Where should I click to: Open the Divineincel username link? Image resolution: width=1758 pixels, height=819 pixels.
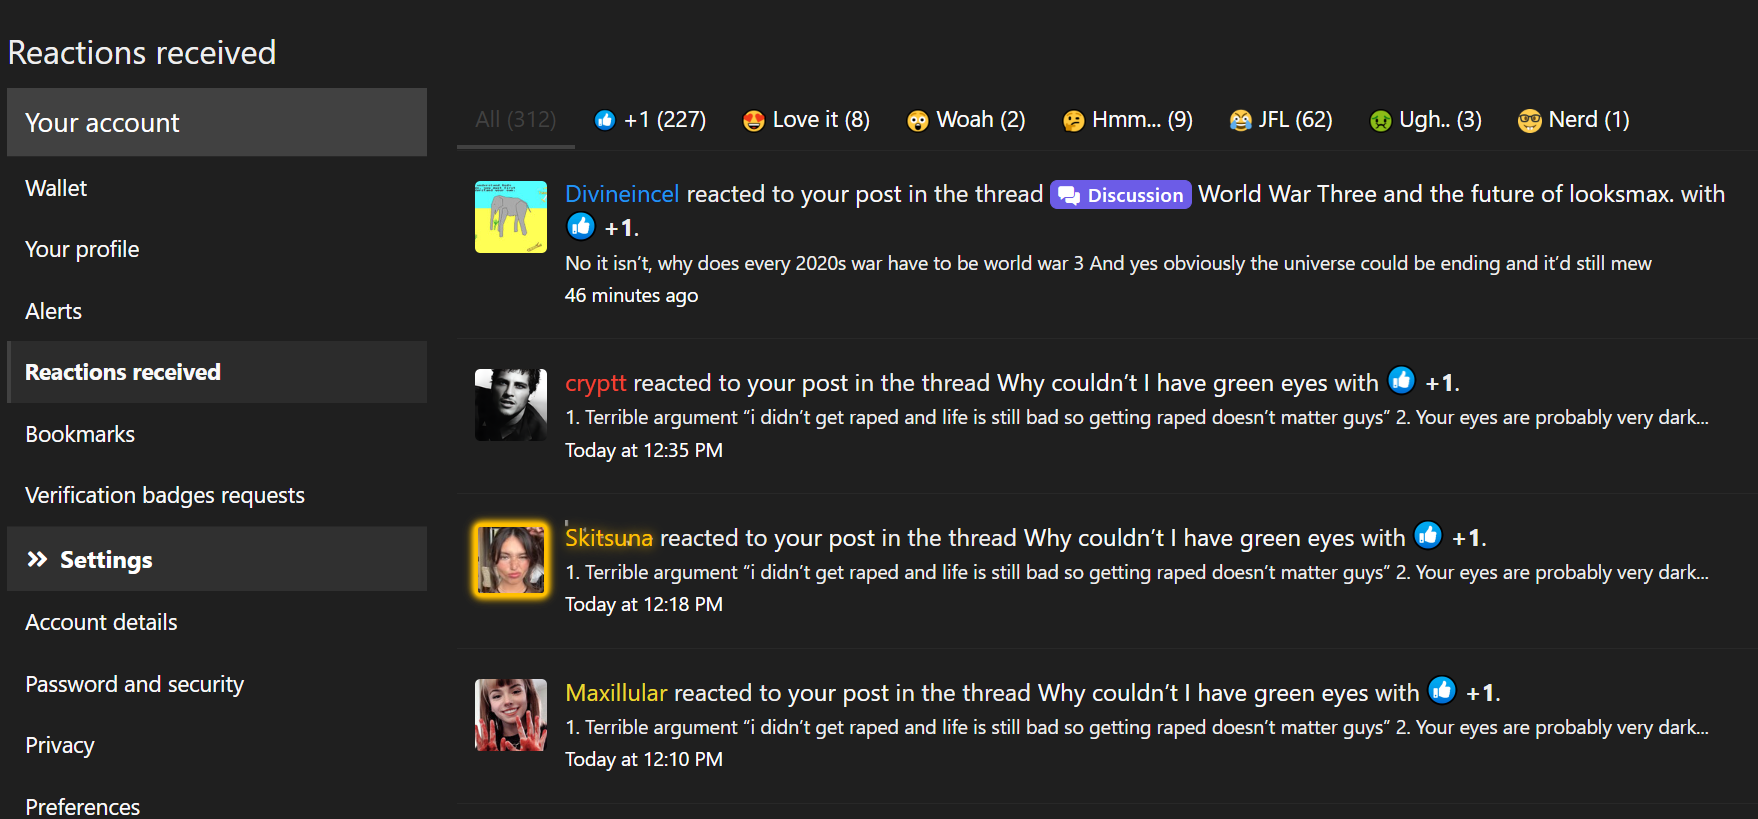622,194
